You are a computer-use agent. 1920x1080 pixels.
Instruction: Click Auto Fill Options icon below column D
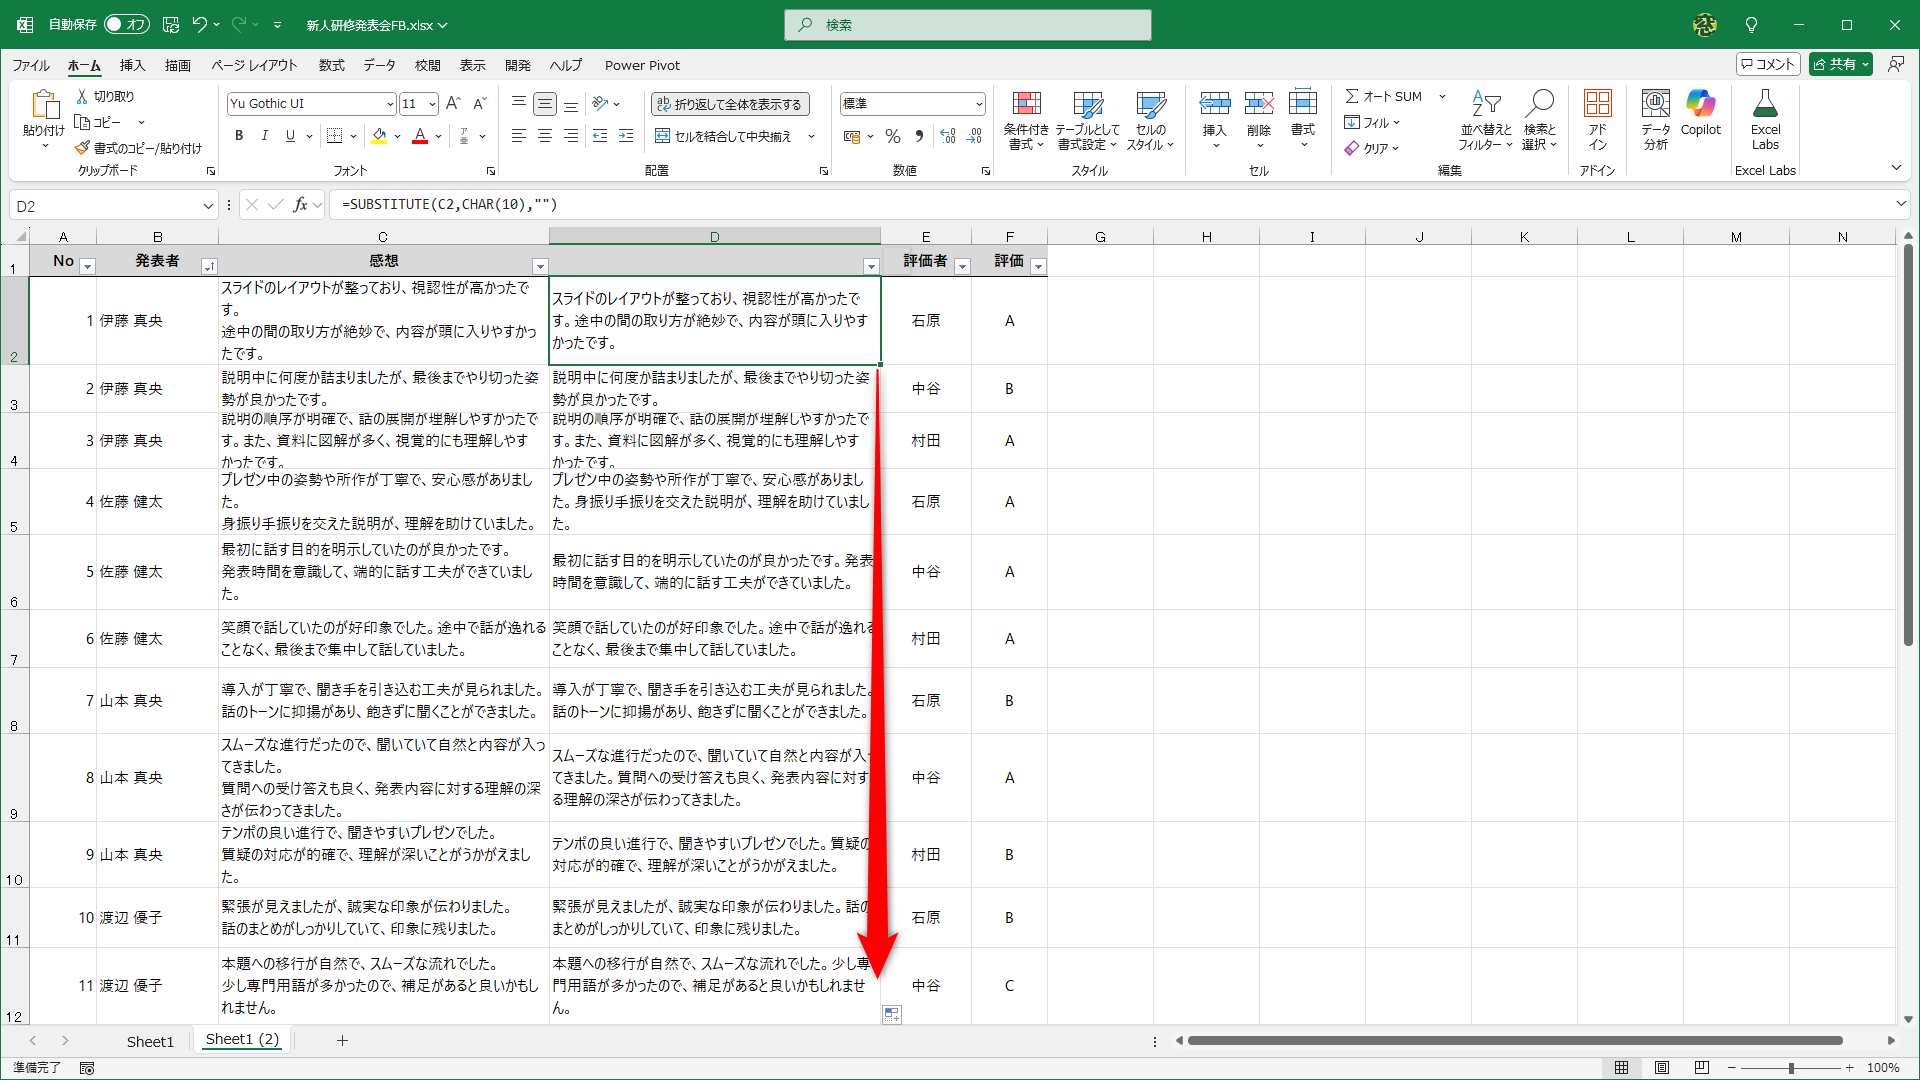pos(892,1014)
